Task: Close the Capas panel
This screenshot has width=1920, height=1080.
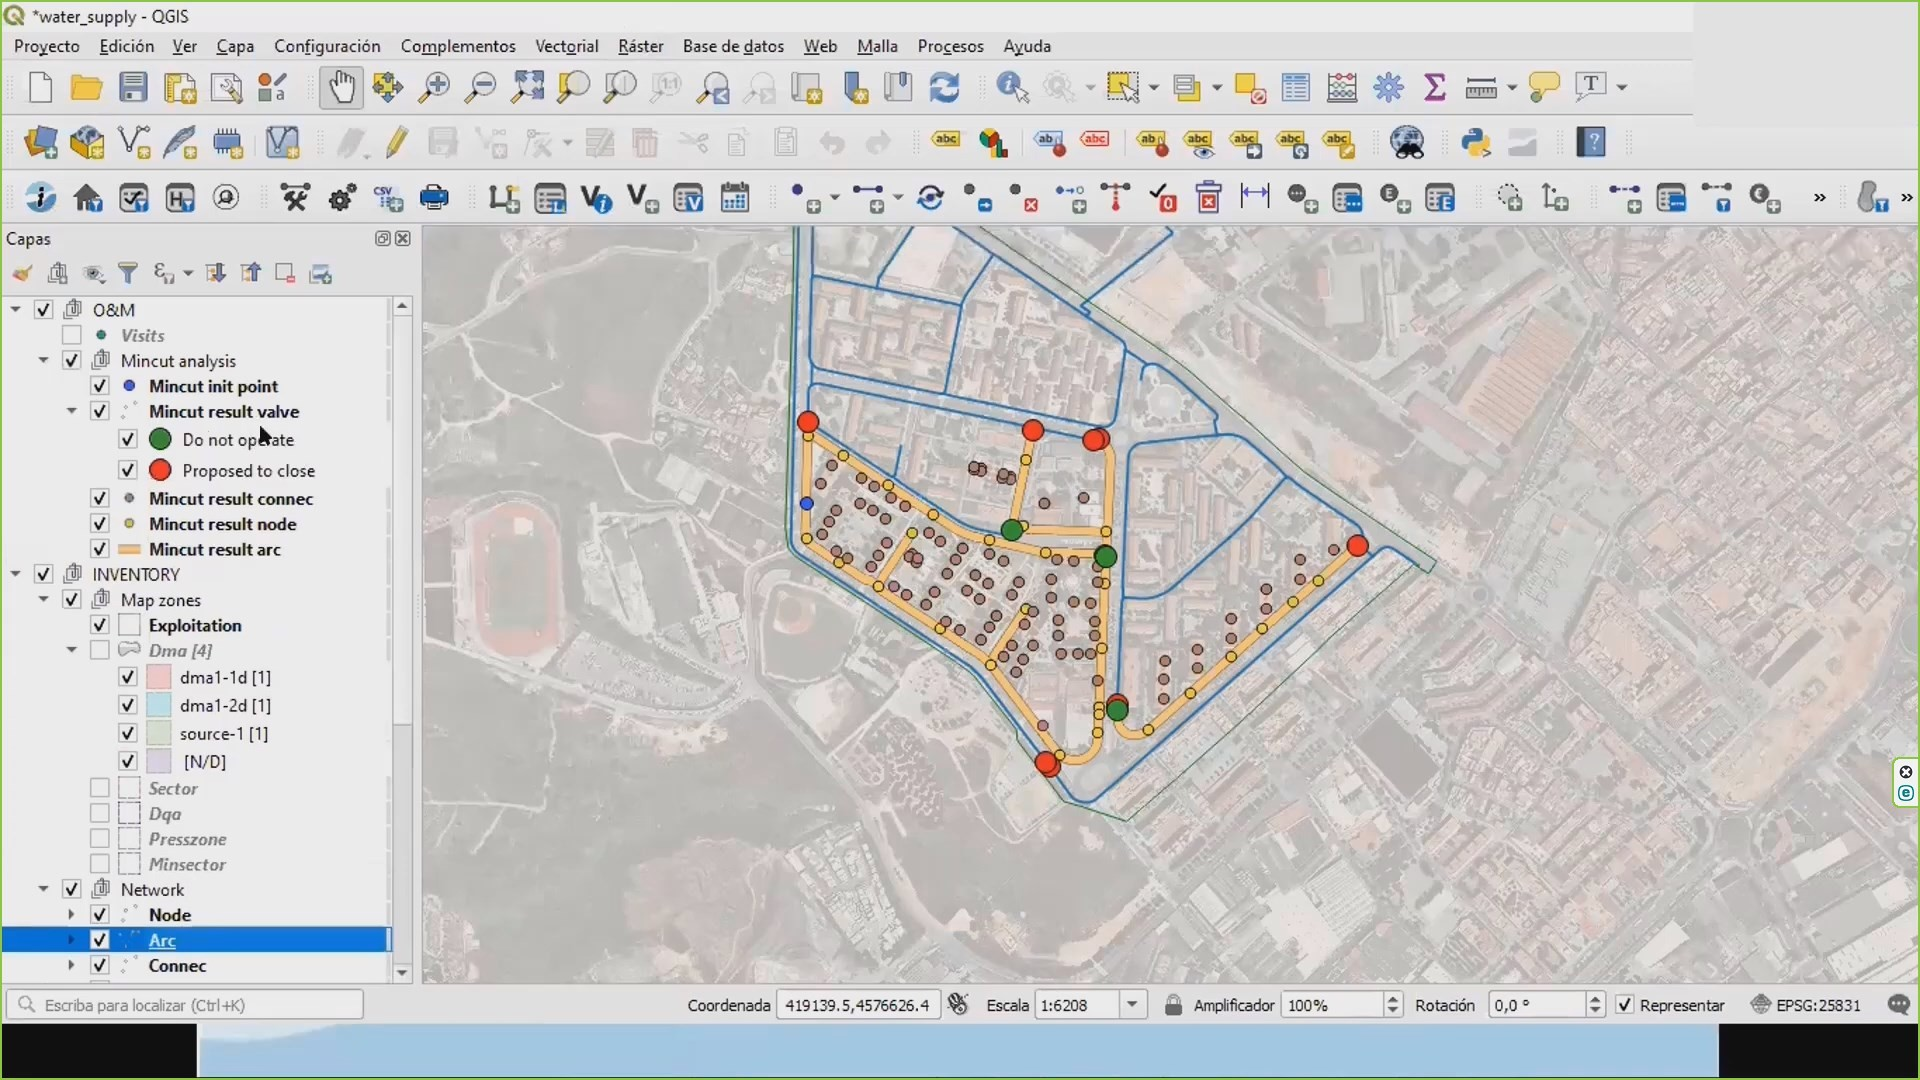Action: coord(403,238)
